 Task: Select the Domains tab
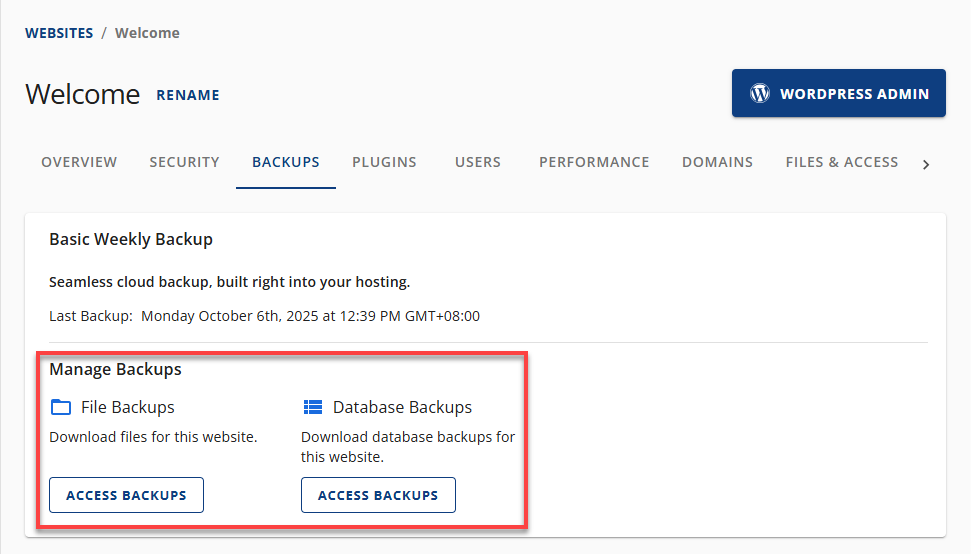pos(717,162)
